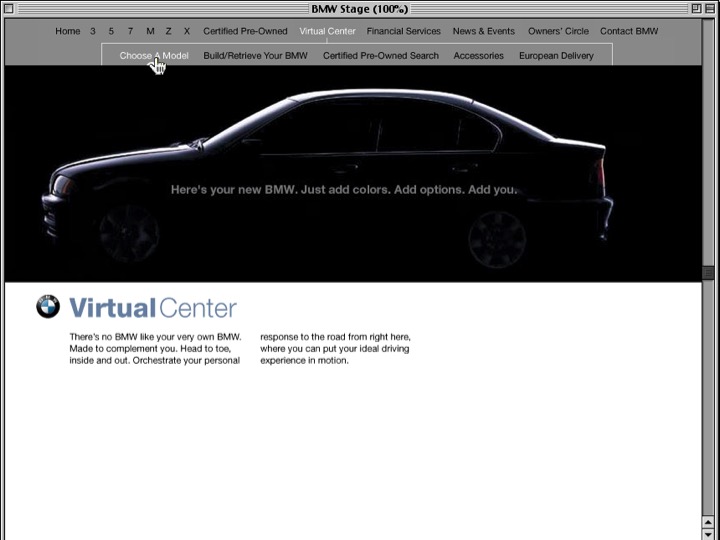Select European Delivery in the submenu
This screenshot has height=540, width=720.
(556, 56)
